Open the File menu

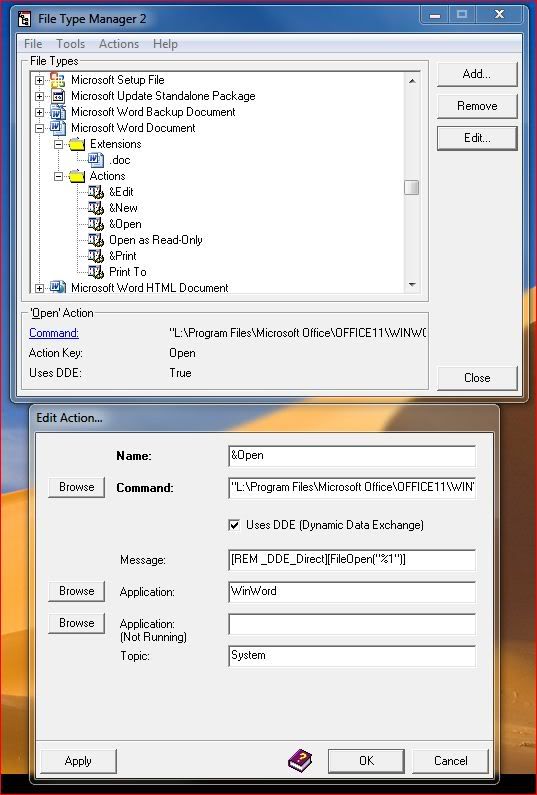click(x=33, y=44)
